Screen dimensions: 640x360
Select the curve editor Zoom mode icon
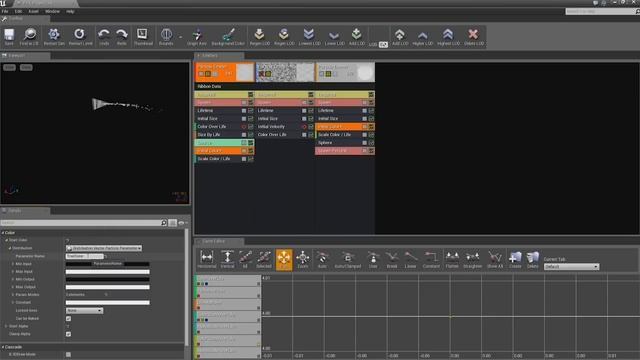tap(303, 258)
